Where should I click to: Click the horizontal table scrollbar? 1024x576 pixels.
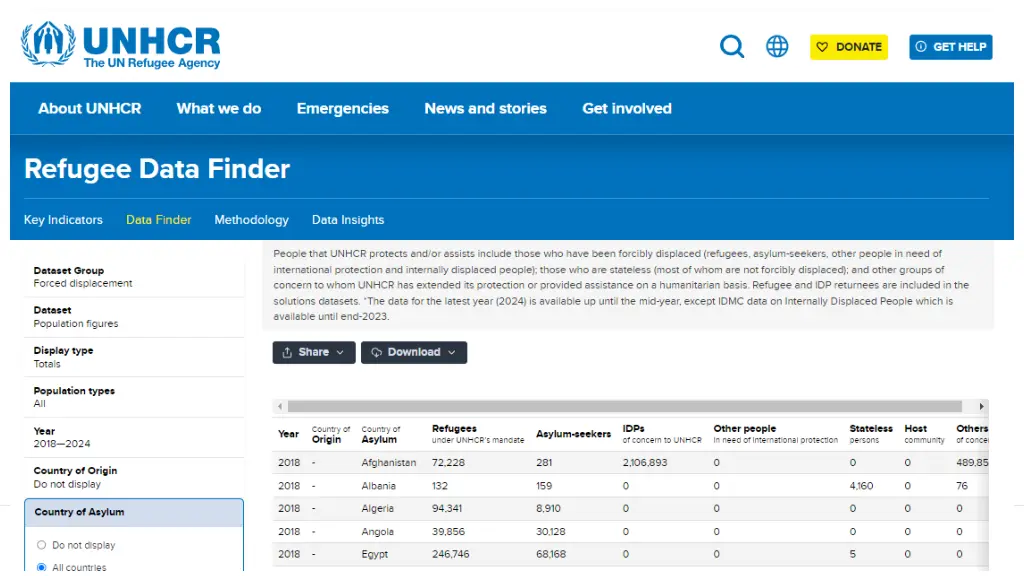(625, 406)
